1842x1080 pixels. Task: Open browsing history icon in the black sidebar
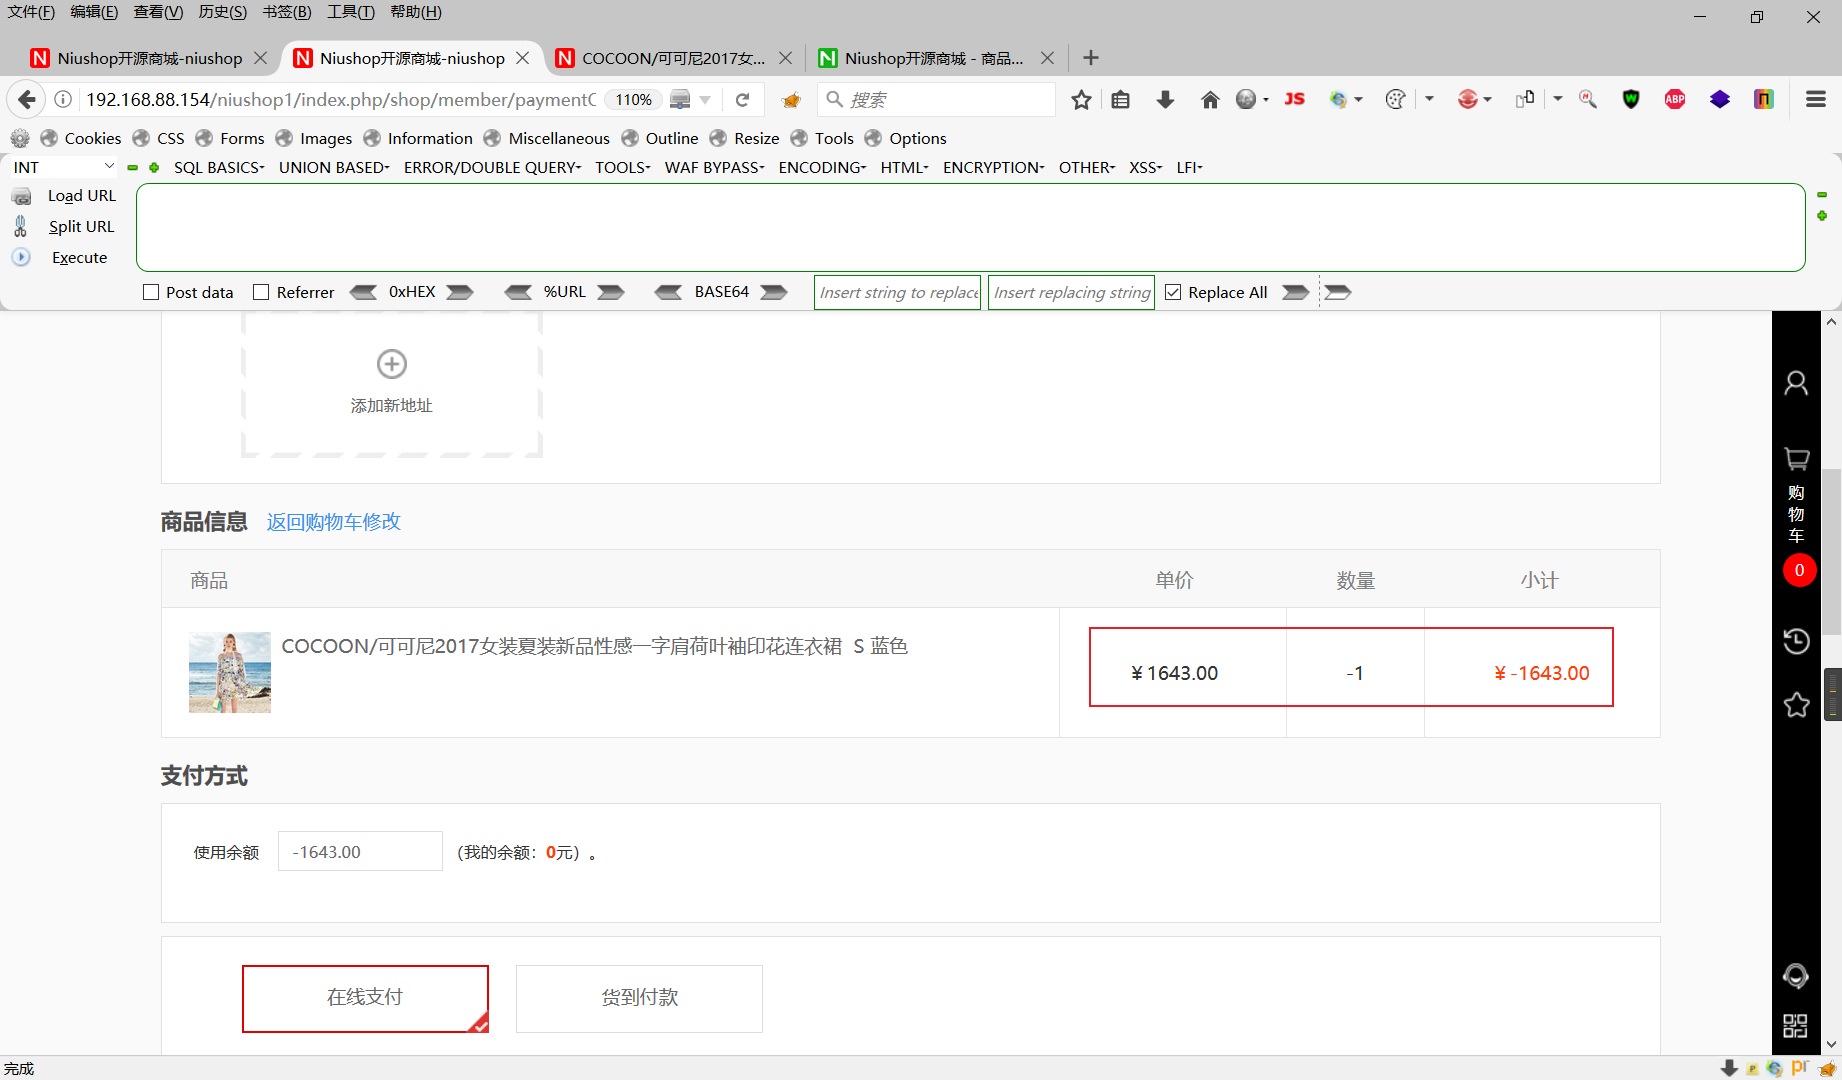1796,641
